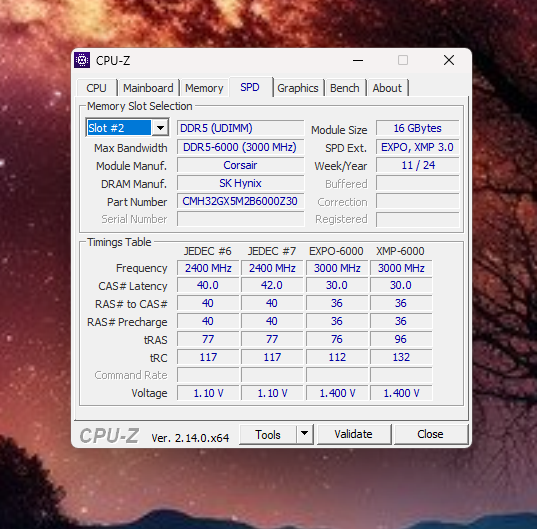Click the Validate button
The height and width of the screenshot is (529, 537).
coord(353,434)
